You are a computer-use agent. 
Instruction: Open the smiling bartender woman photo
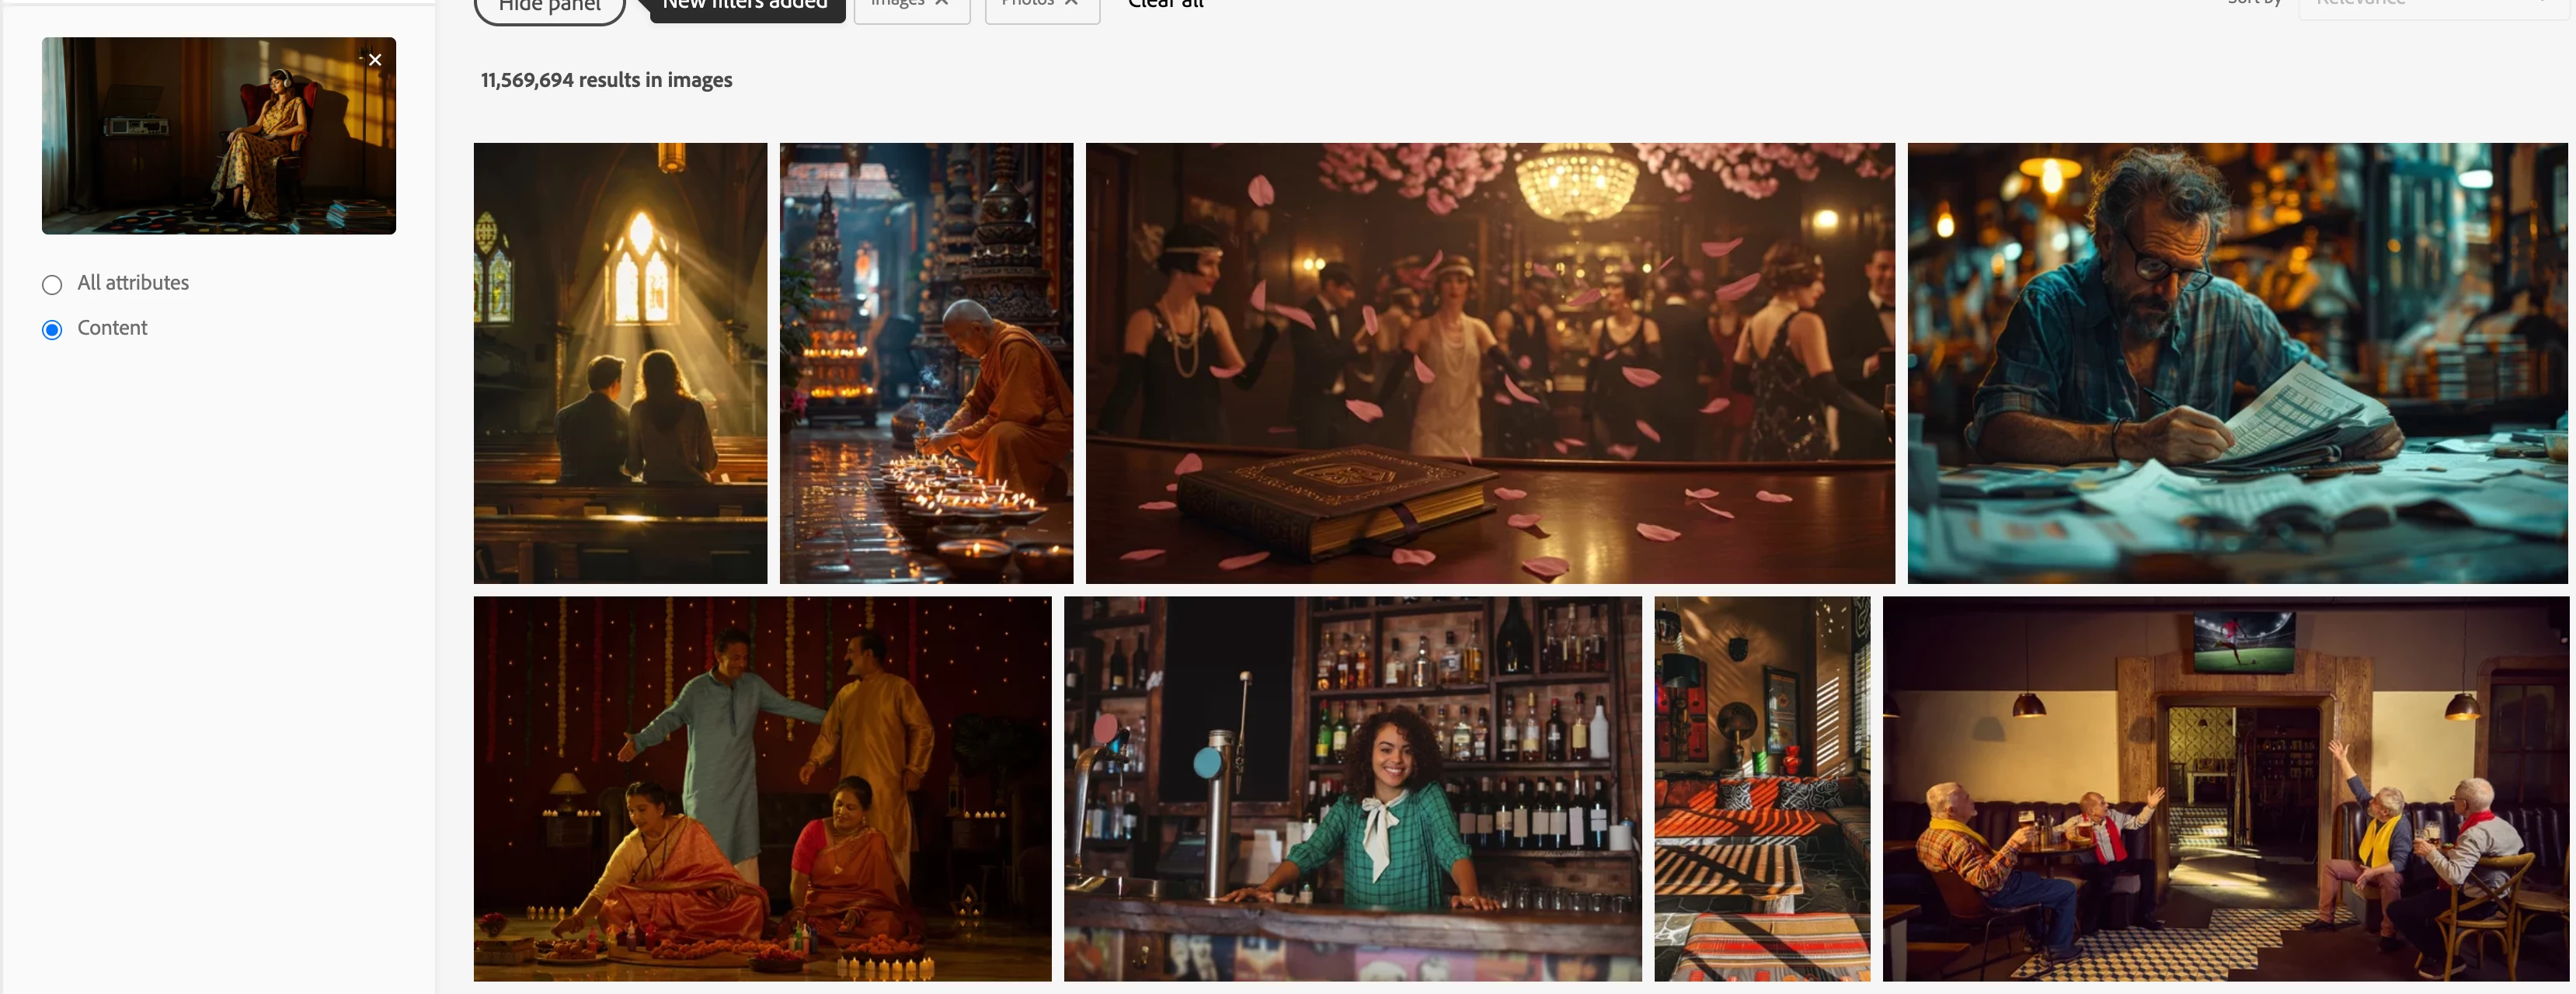(1352, 788)
